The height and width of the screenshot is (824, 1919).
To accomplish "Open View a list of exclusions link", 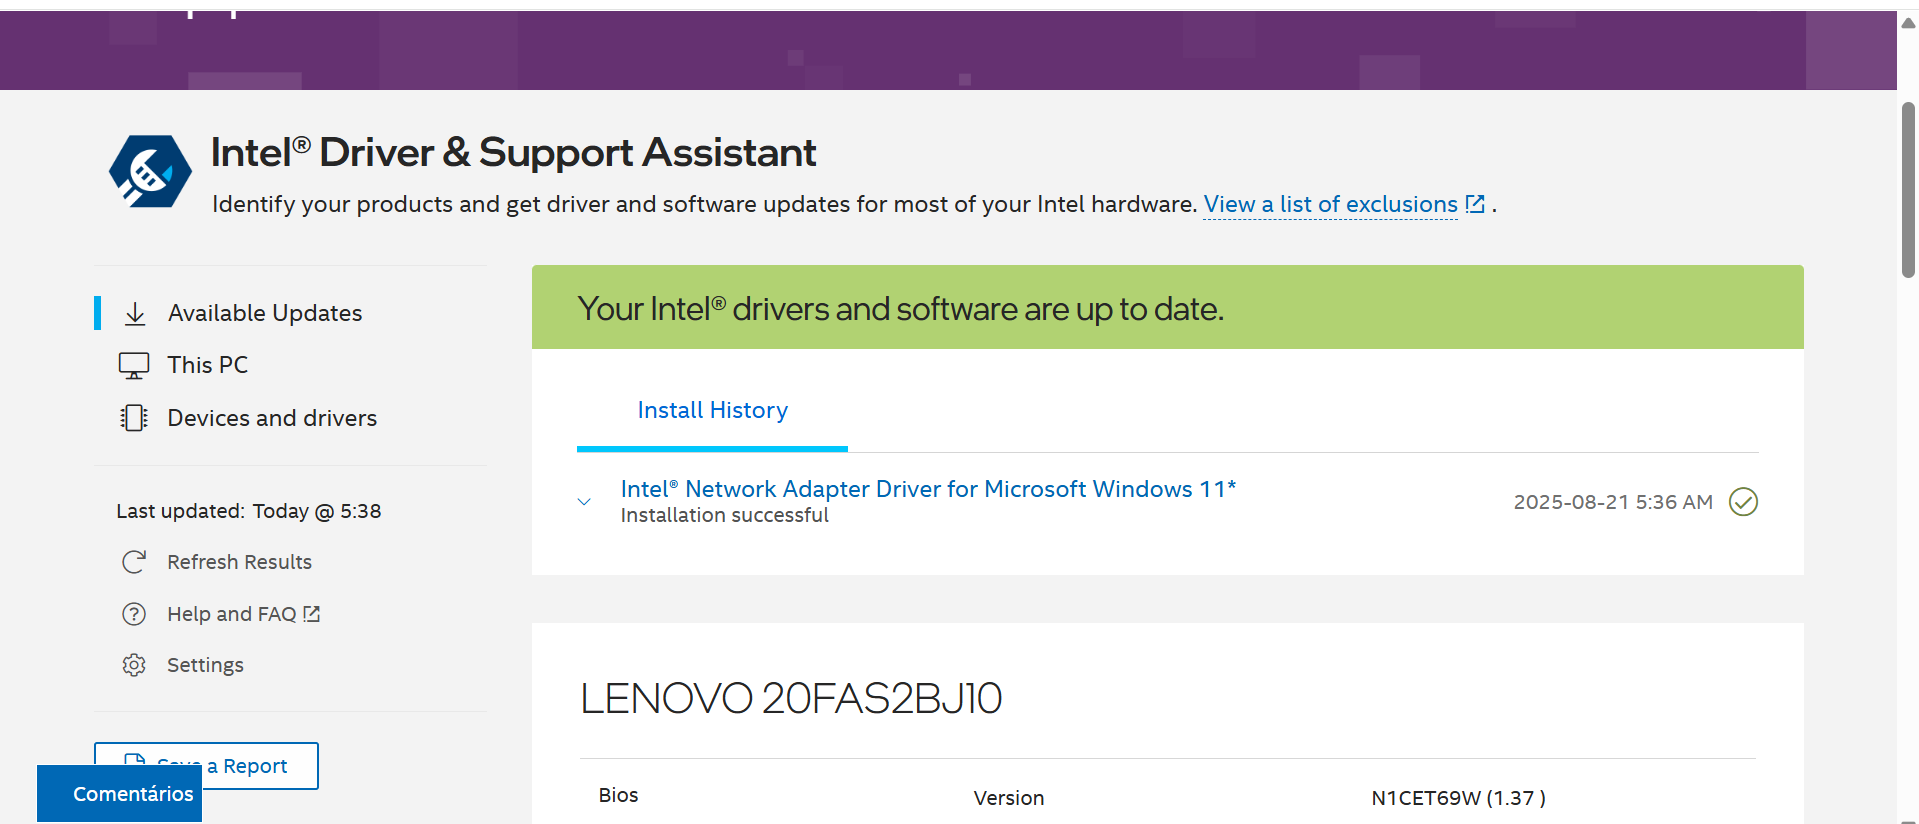I will pos(1330,204).
